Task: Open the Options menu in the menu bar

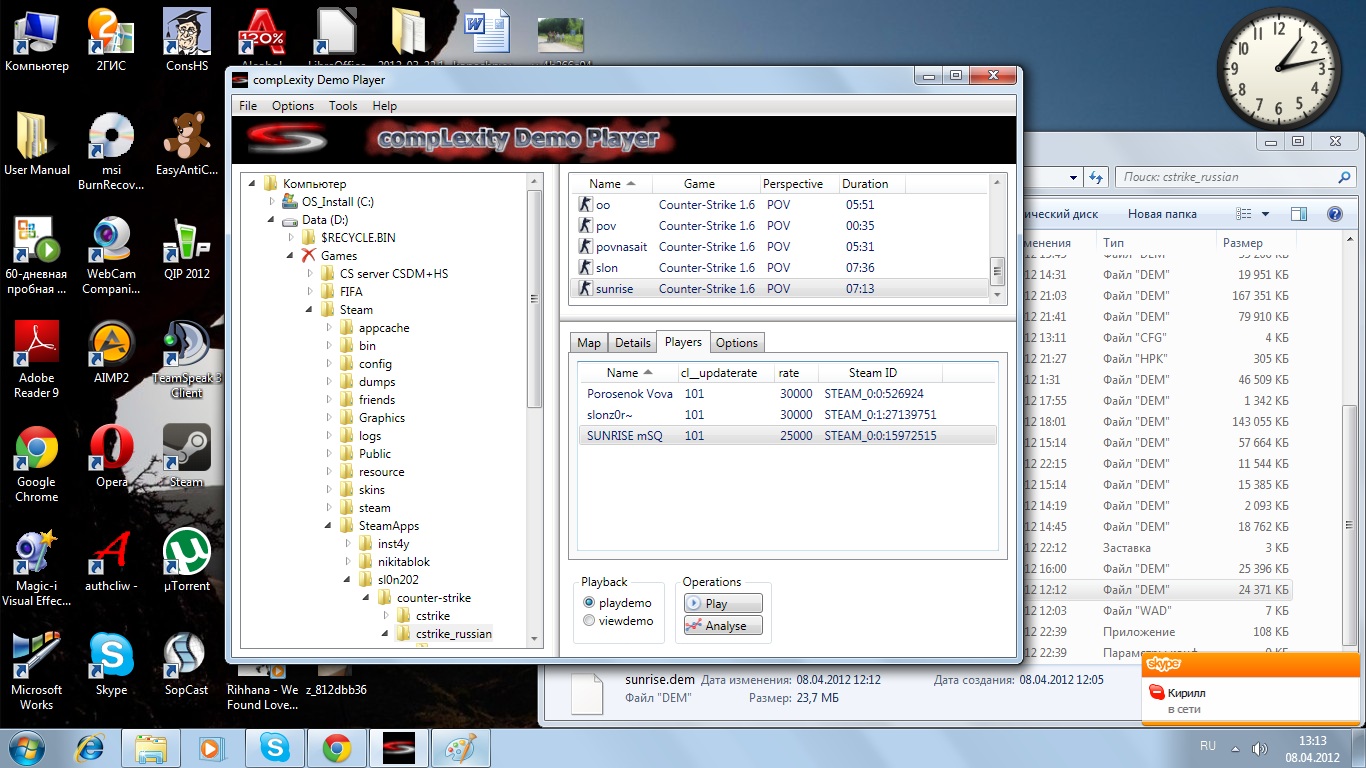Action: pos(293,106)
